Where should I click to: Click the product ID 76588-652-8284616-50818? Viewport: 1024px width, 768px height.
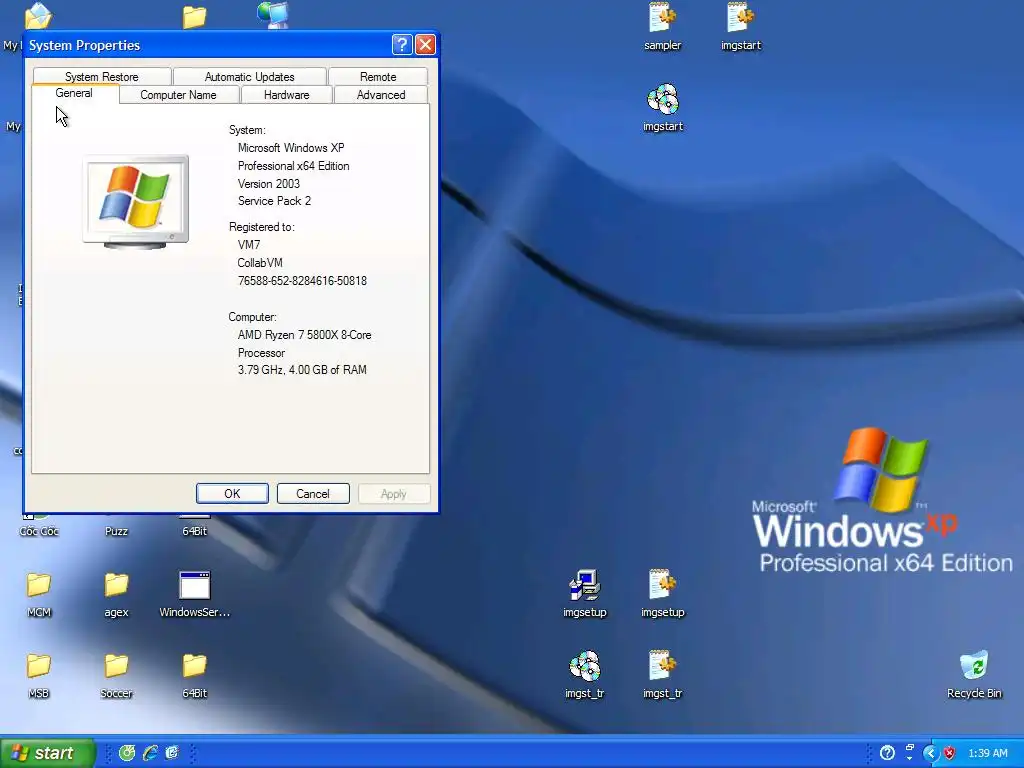(x=302, y=281)
